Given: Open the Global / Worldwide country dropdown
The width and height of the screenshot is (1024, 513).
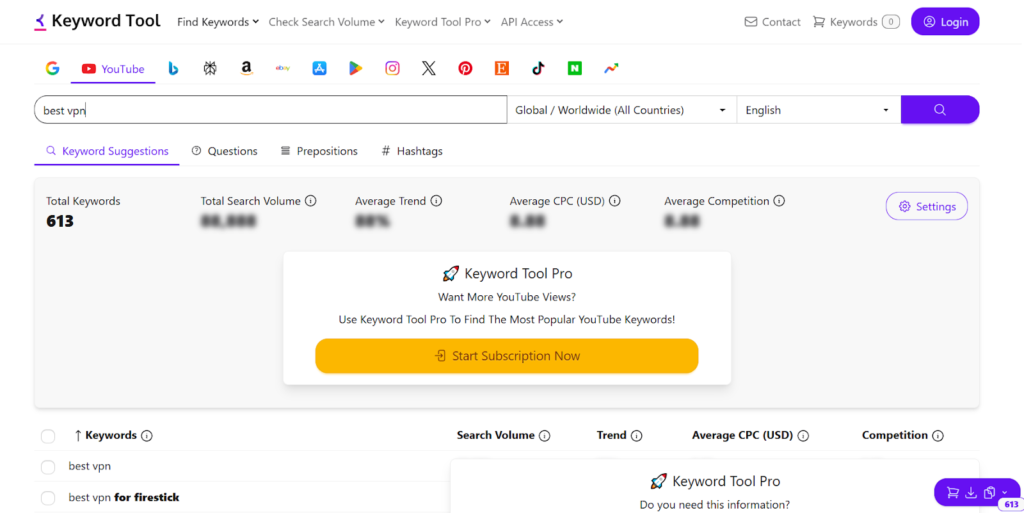Looking at the screenshot, I should [621, 110].
